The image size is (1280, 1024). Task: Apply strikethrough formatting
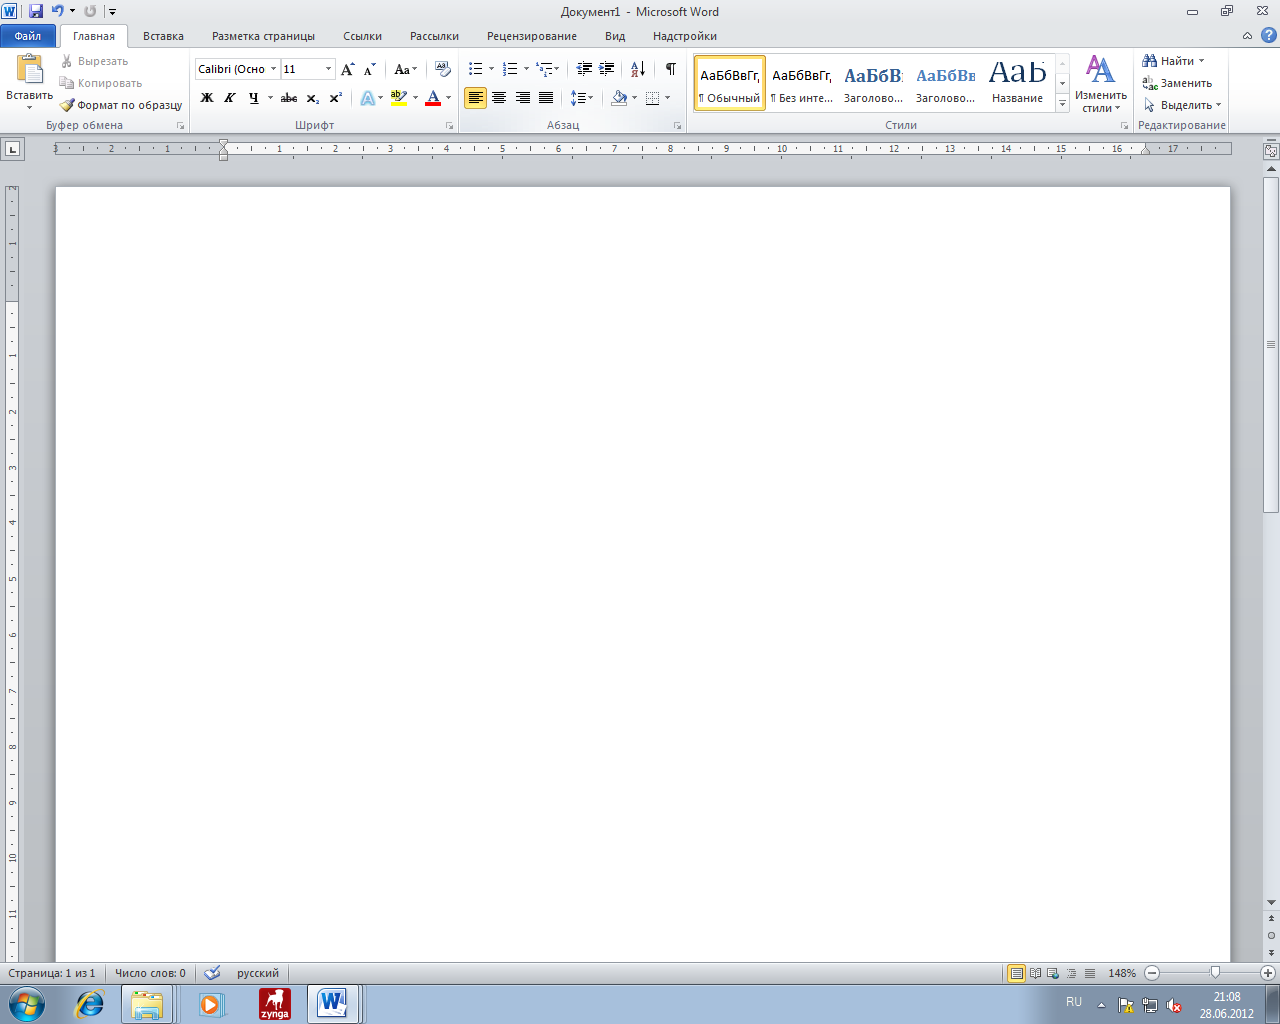(x=289, y=98)
